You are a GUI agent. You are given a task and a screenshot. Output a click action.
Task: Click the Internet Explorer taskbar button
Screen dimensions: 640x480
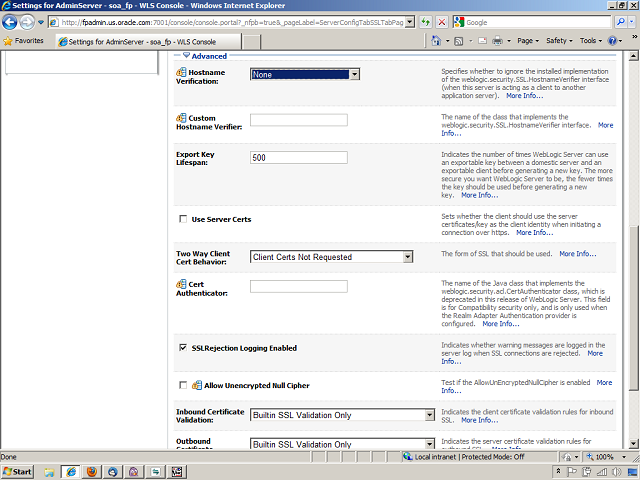click(71, 472)
